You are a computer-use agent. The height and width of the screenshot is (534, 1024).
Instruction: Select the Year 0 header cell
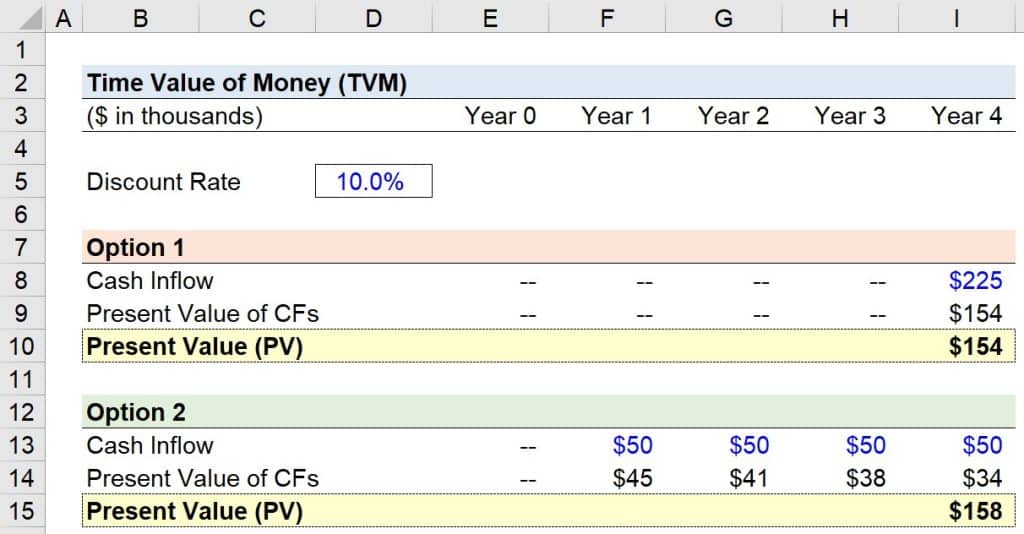[500, 116]
